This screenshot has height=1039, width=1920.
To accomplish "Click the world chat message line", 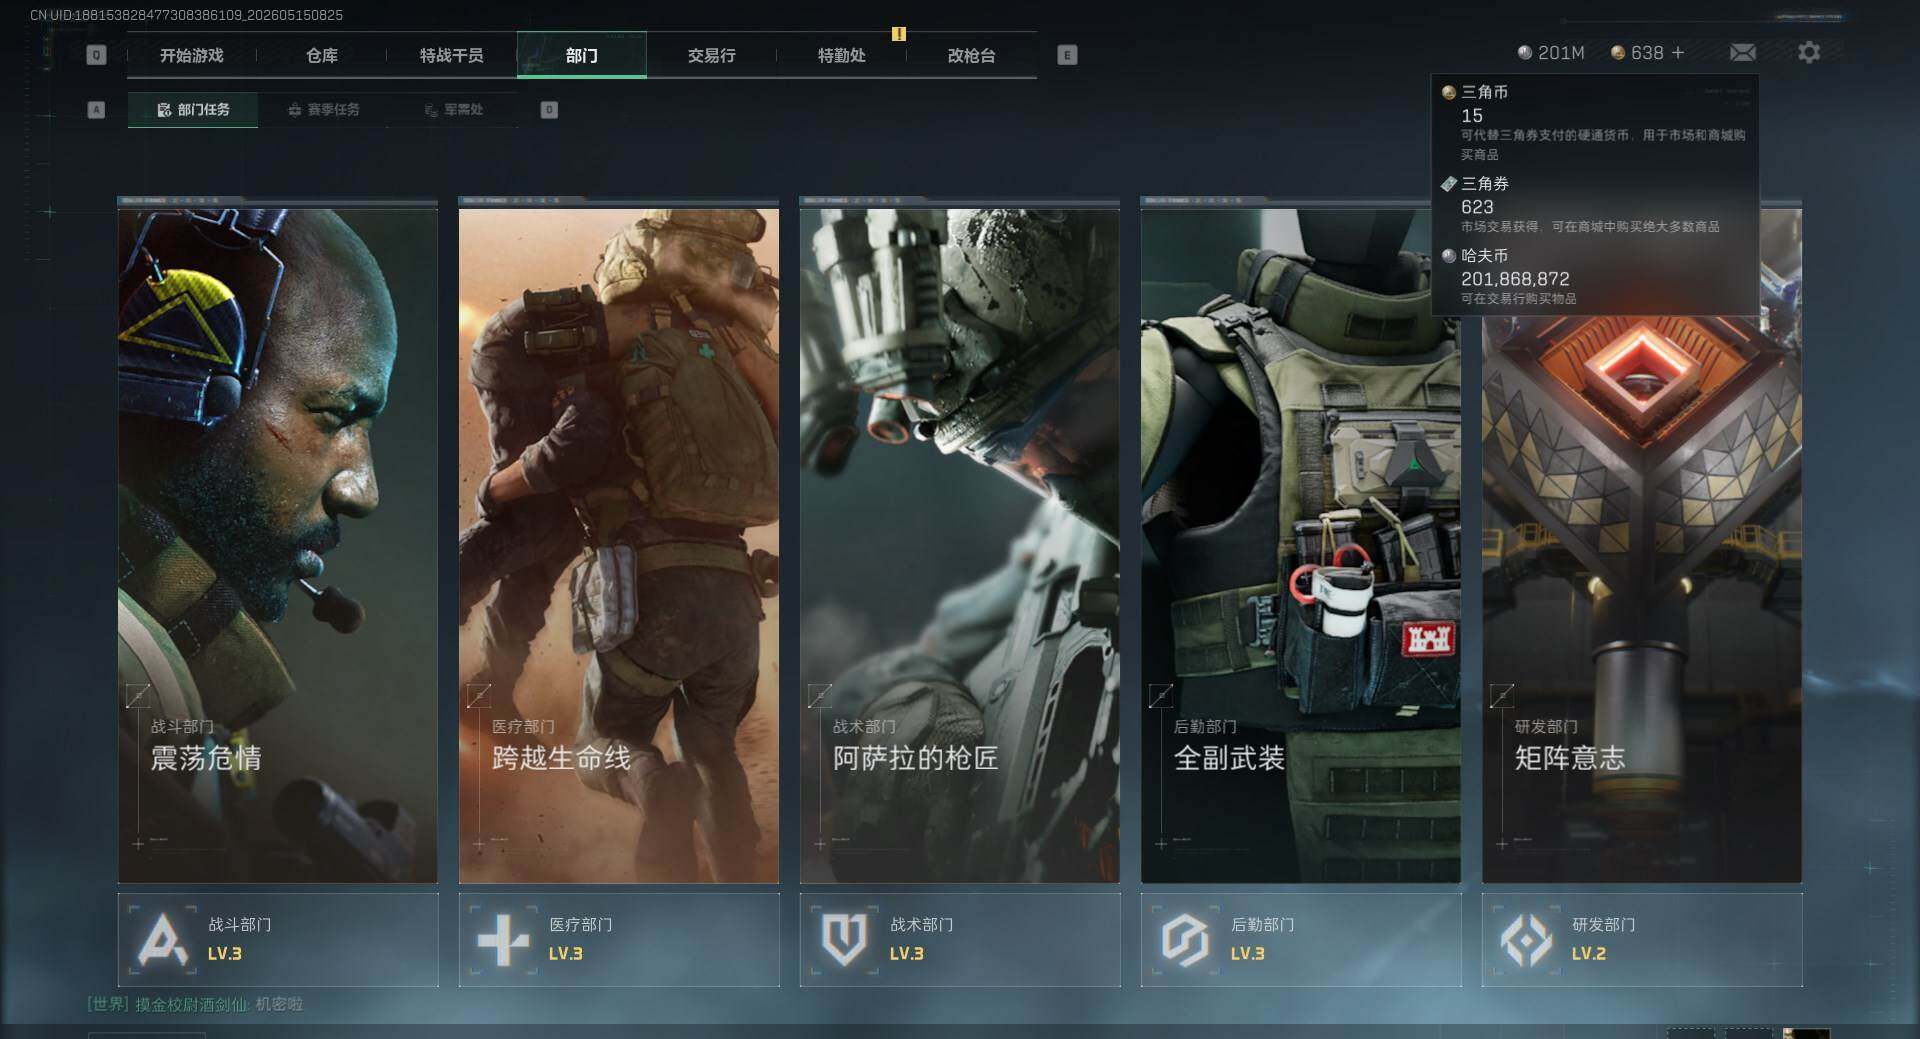I will click(195, 1004).
